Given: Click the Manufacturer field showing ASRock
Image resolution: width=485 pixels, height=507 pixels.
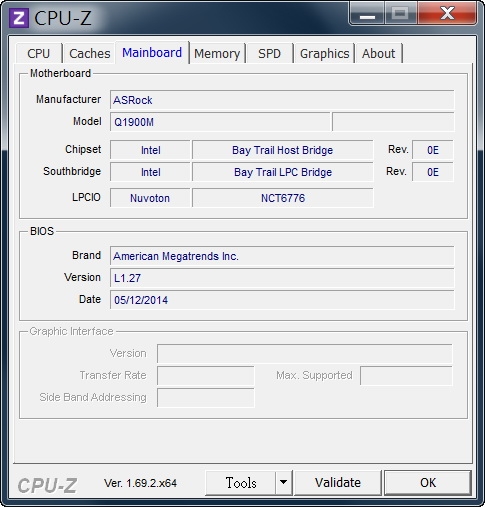Looking at the screenshot, I should [282, 100].
